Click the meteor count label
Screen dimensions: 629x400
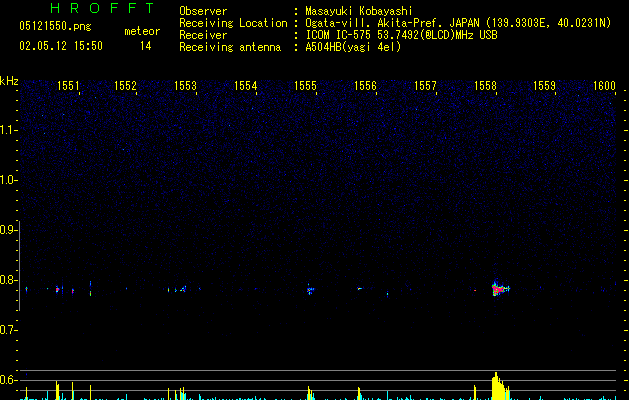142,31
